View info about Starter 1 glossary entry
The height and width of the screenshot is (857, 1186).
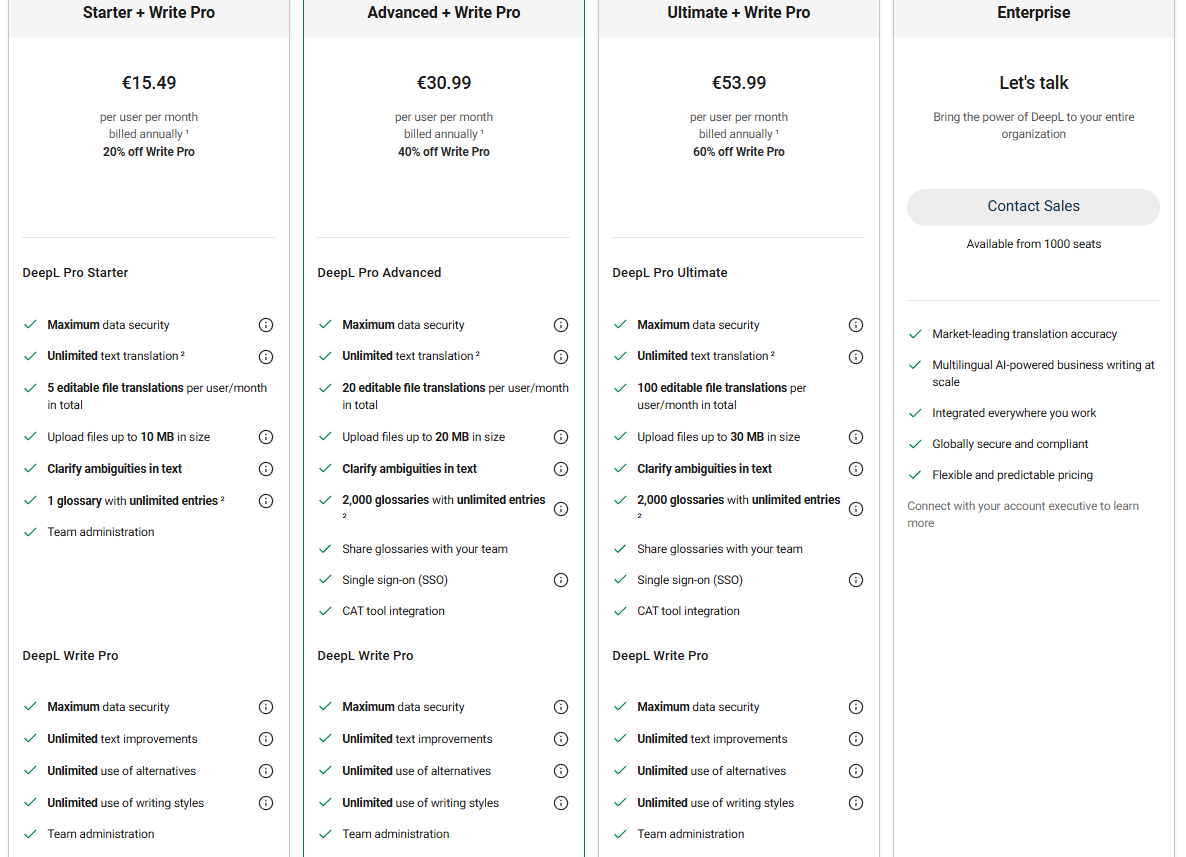coord(265,501)
